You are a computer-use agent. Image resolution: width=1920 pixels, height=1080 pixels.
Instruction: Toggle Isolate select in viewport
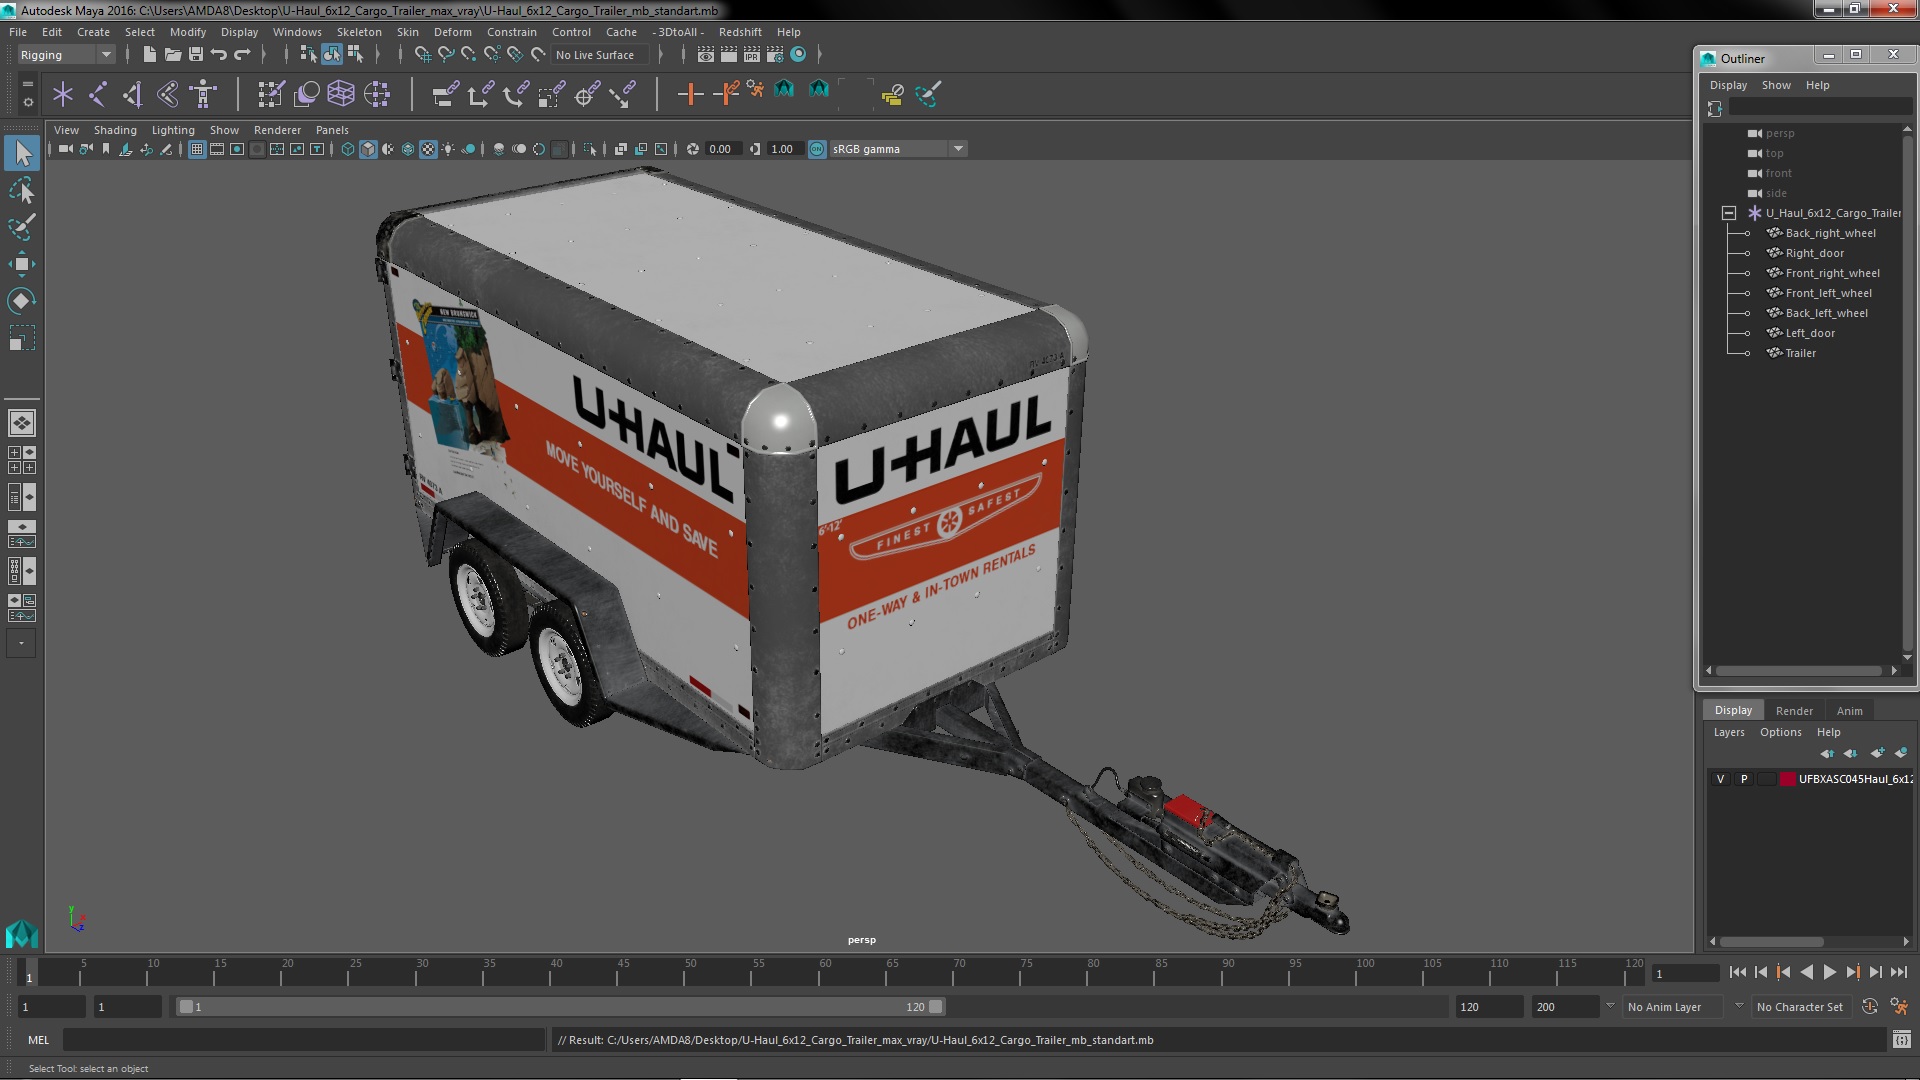(590, 149)
